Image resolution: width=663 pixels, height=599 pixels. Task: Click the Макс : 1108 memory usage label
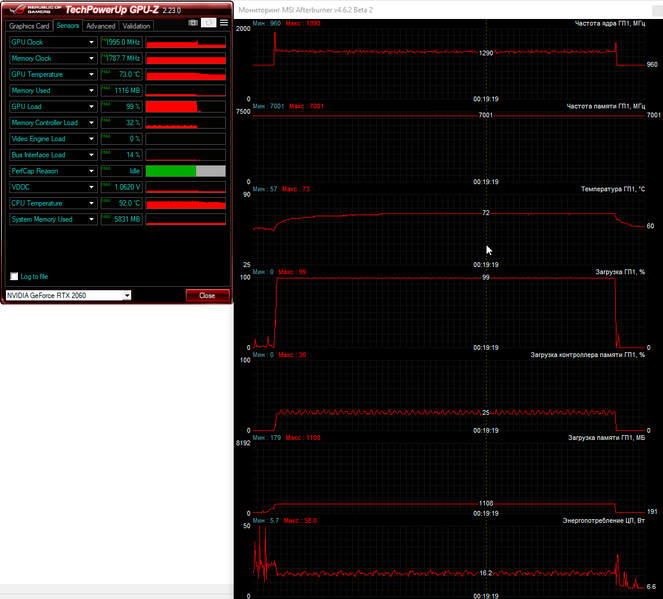(303, 438)
